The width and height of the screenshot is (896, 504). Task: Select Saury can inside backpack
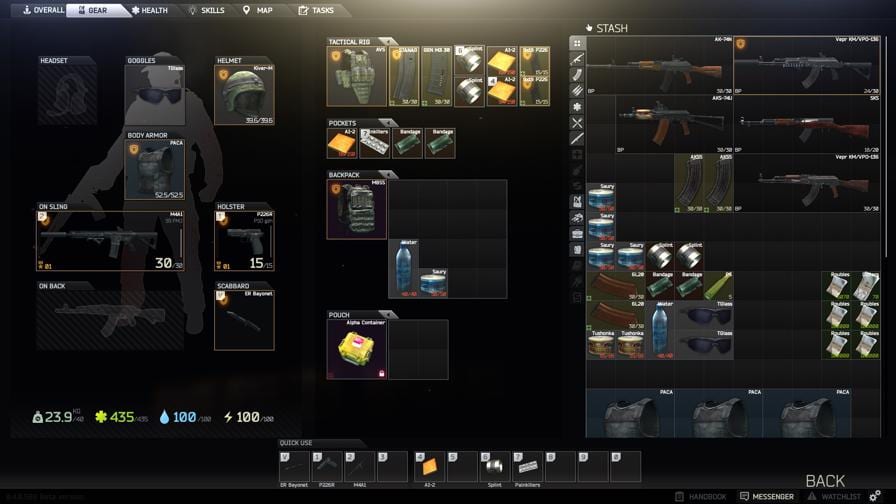(433, 283)
